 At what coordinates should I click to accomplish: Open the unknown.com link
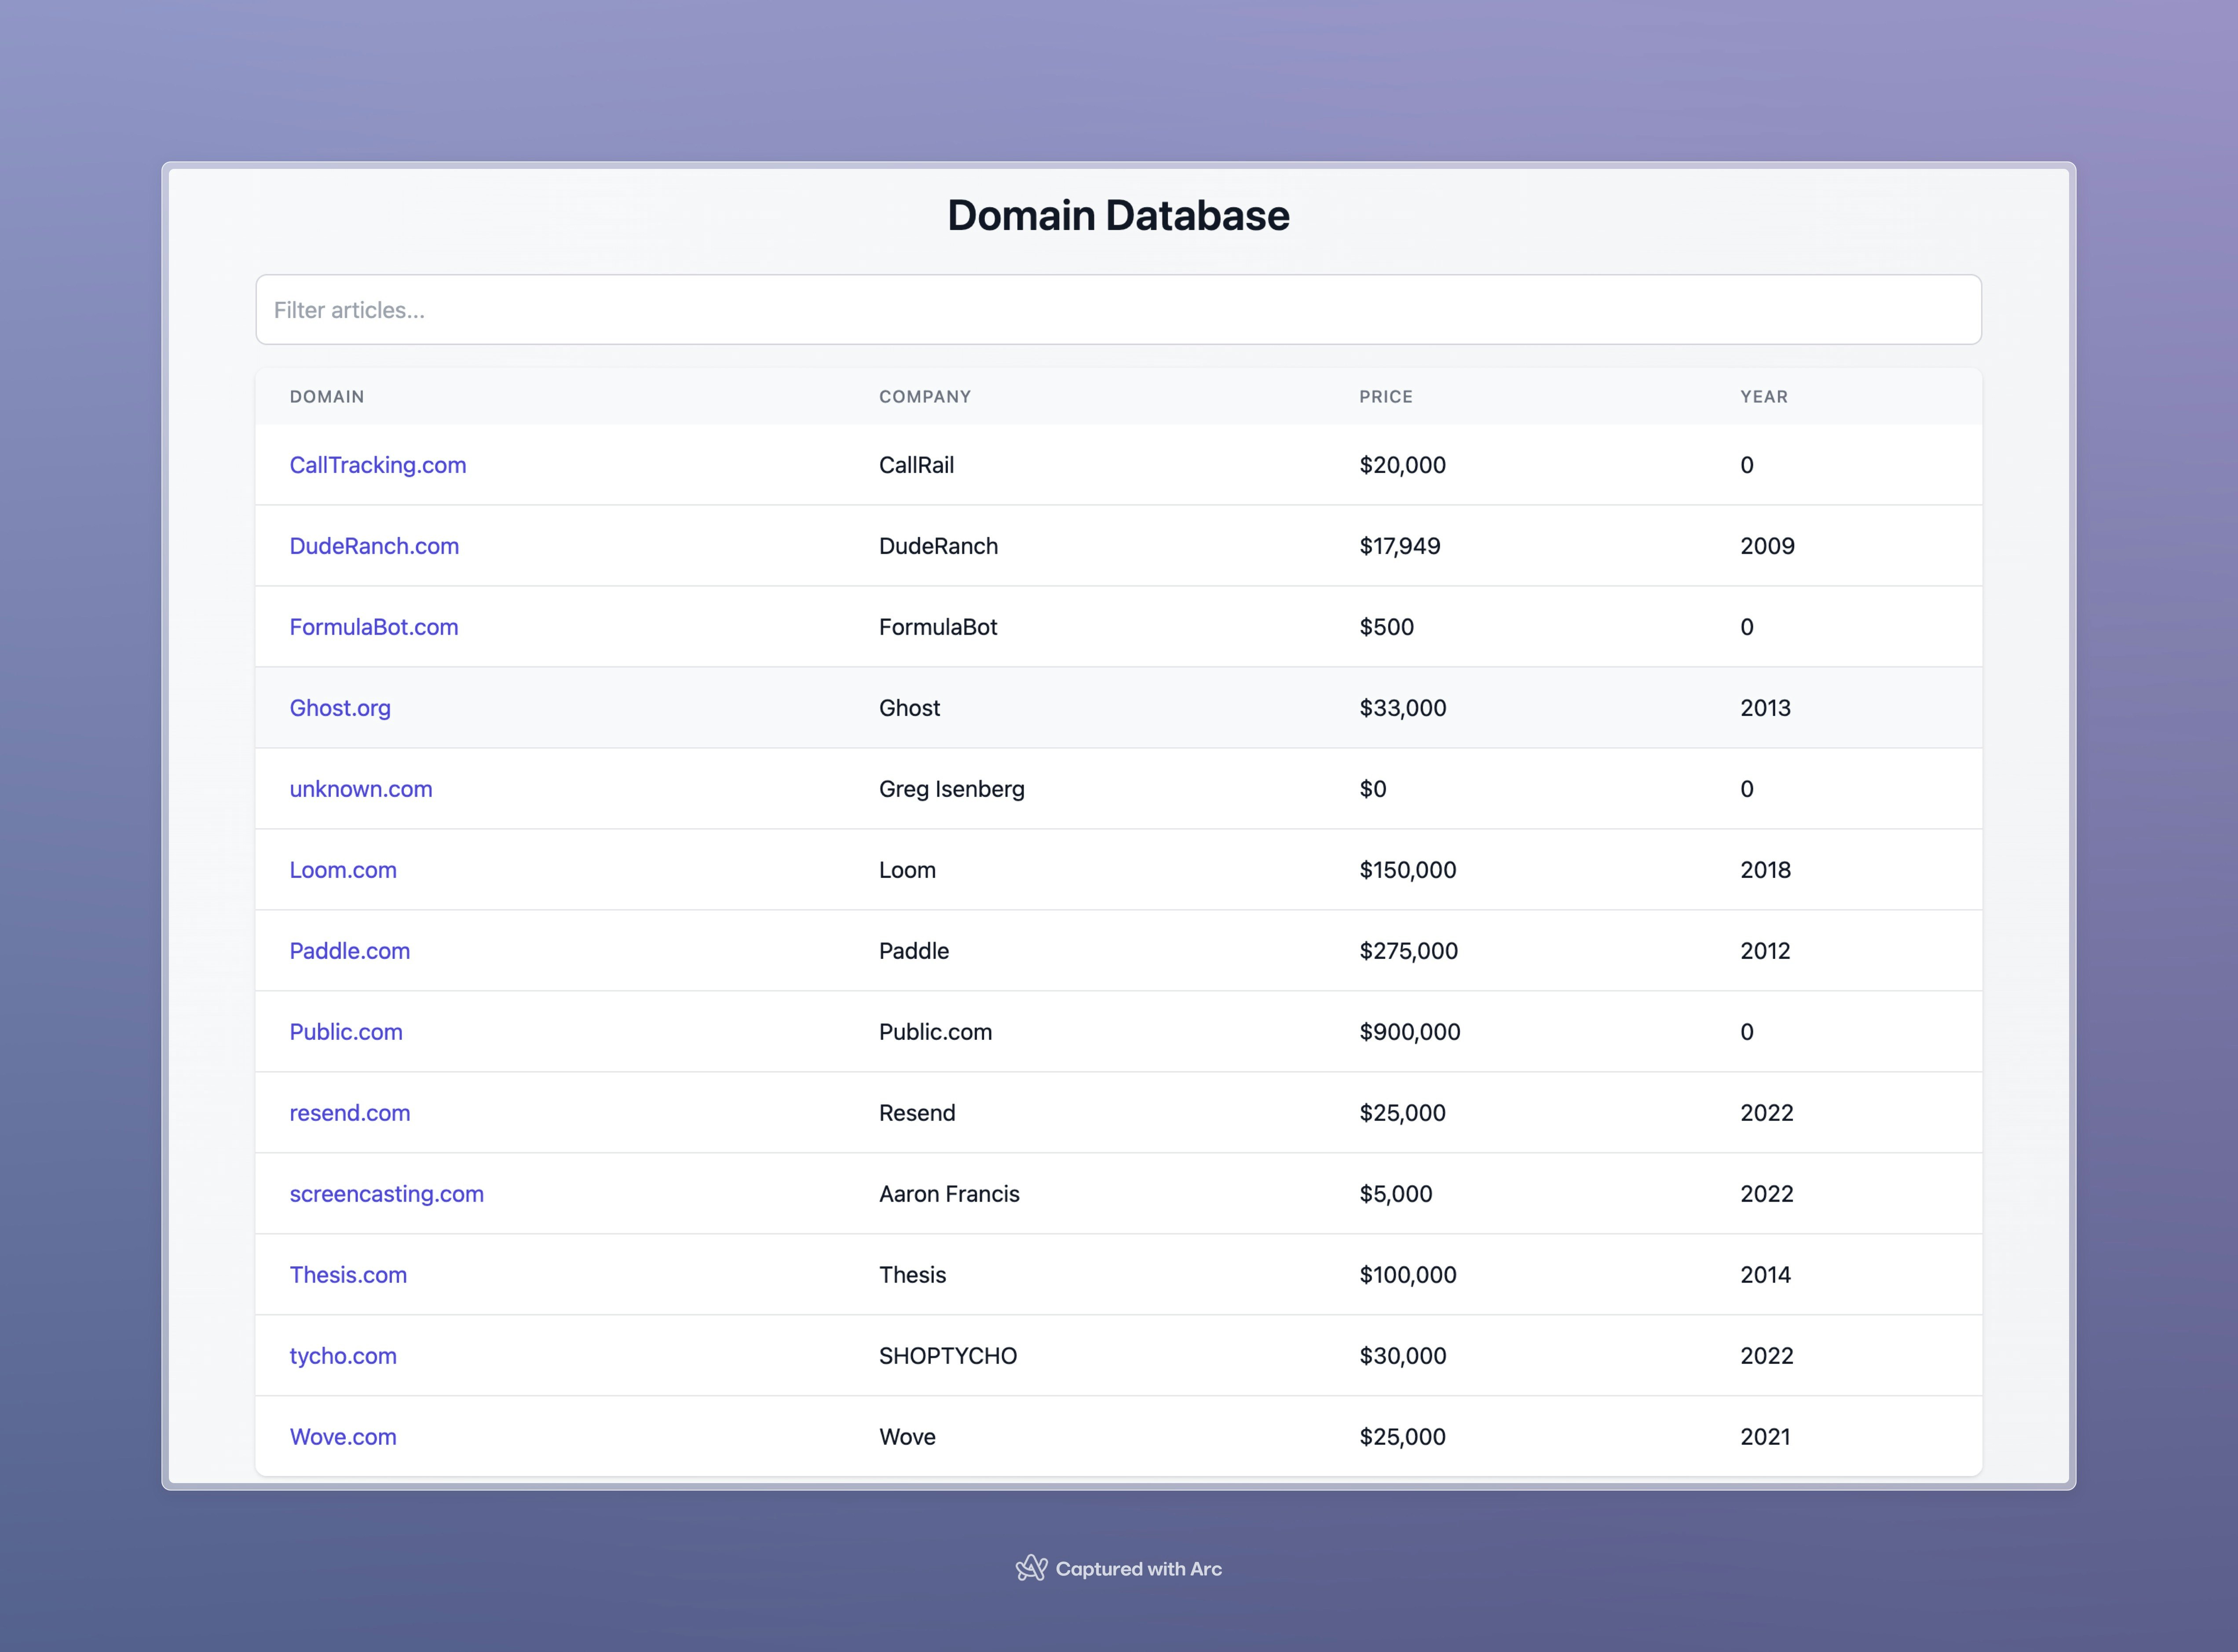point(361,789)
